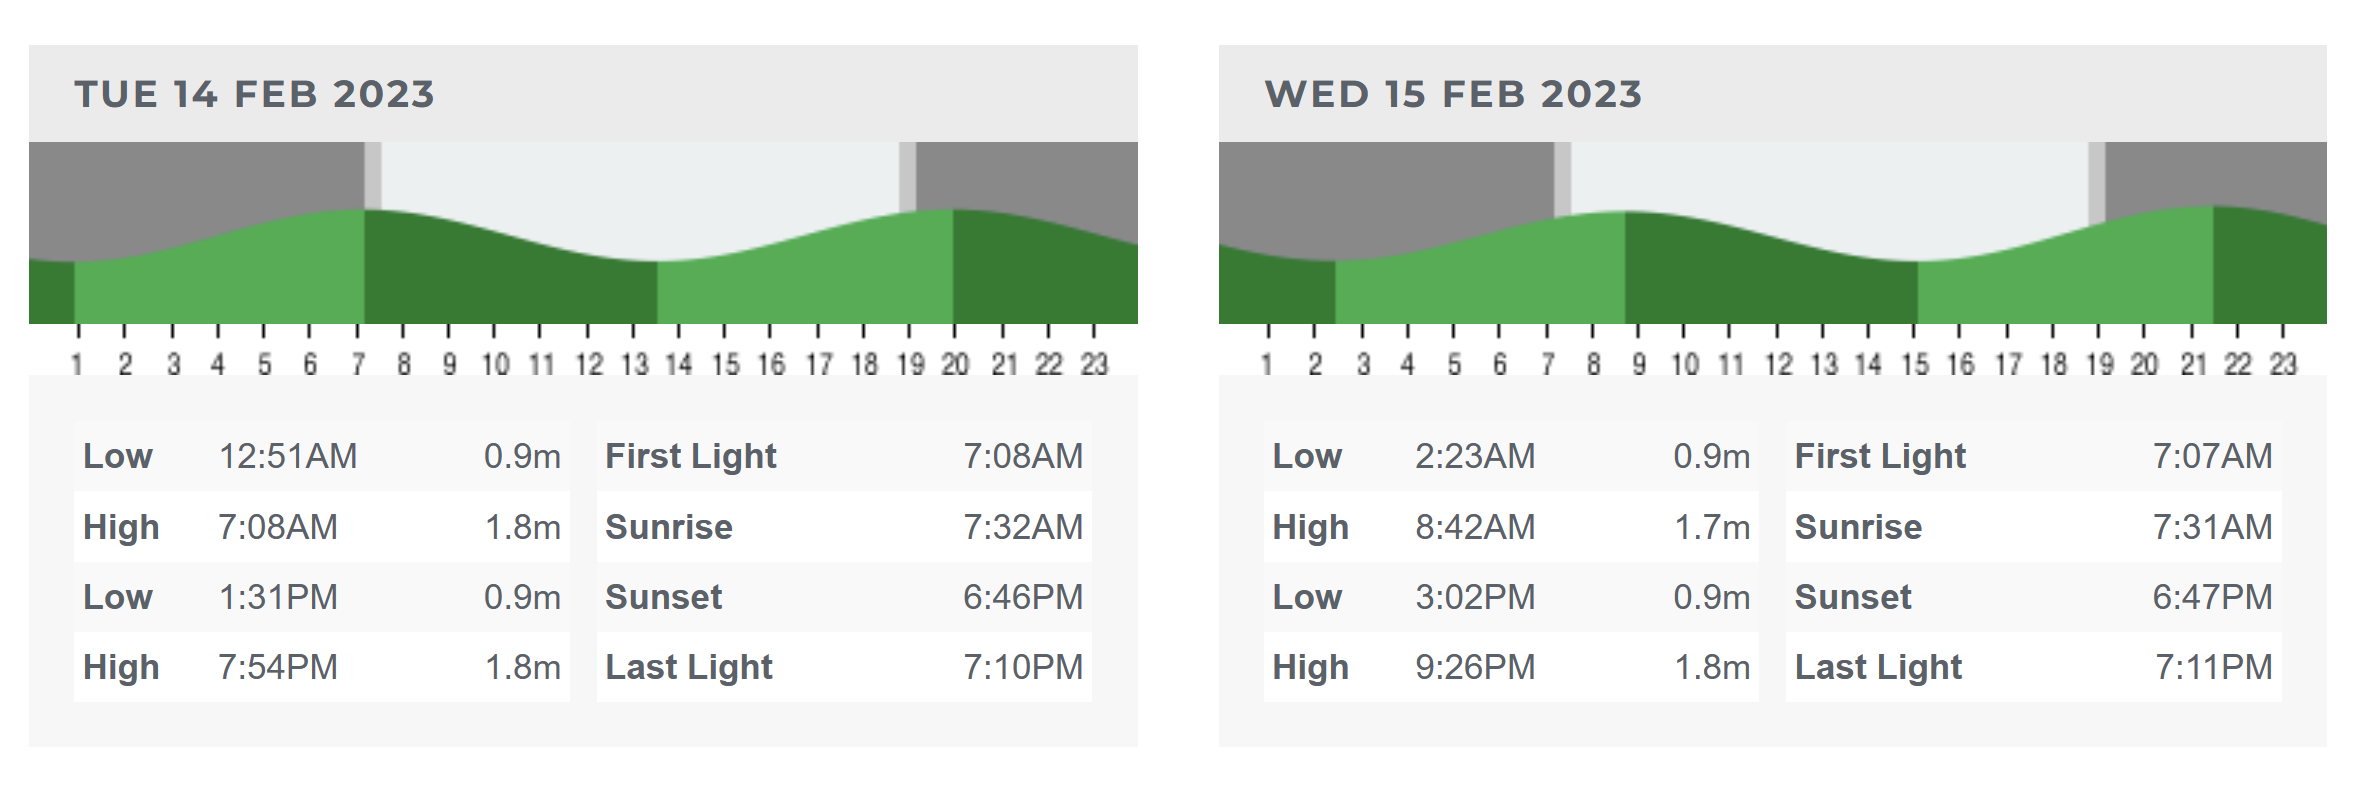Click Tuesday's Last Light 7:10PM row

pyautogui.click(x=844, y=667)
